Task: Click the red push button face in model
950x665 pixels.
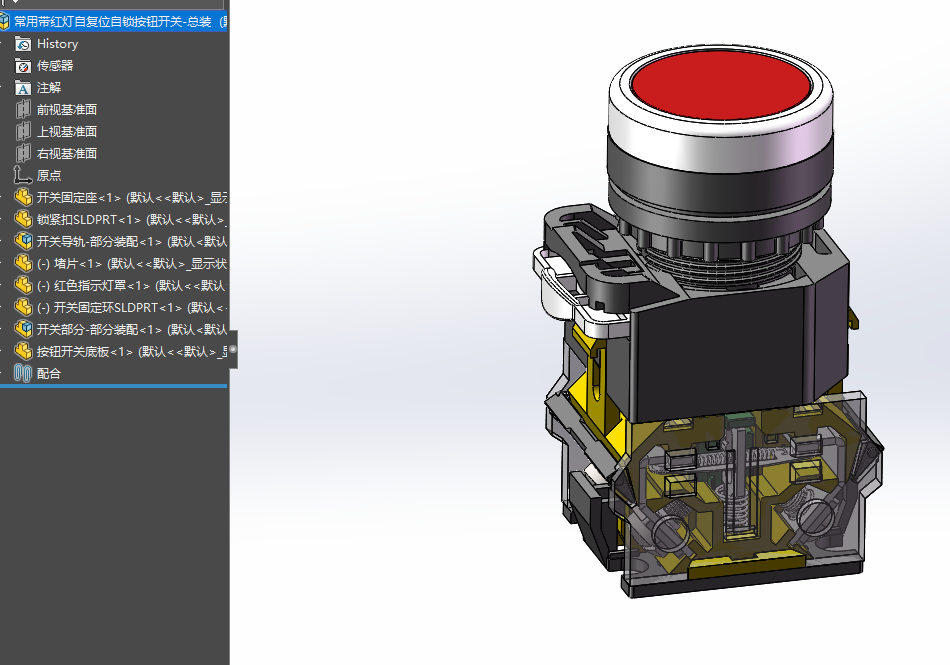Action: [719, 86]
